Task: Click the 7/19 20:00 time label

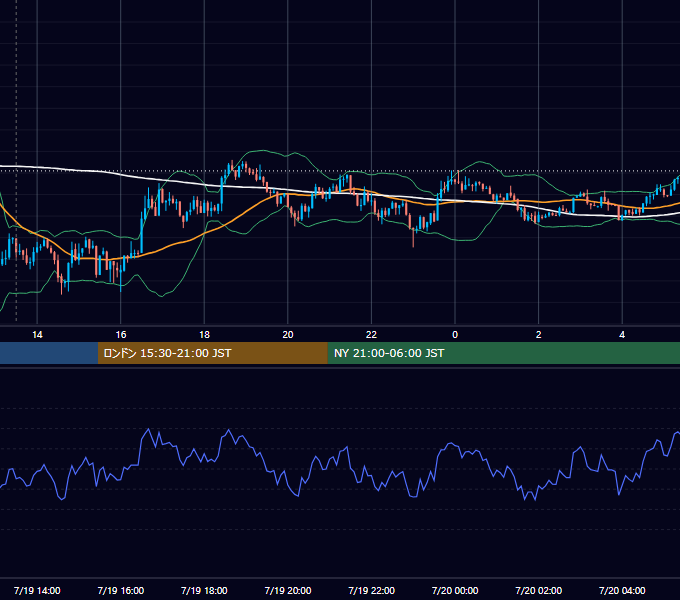Action: [288, 590]
